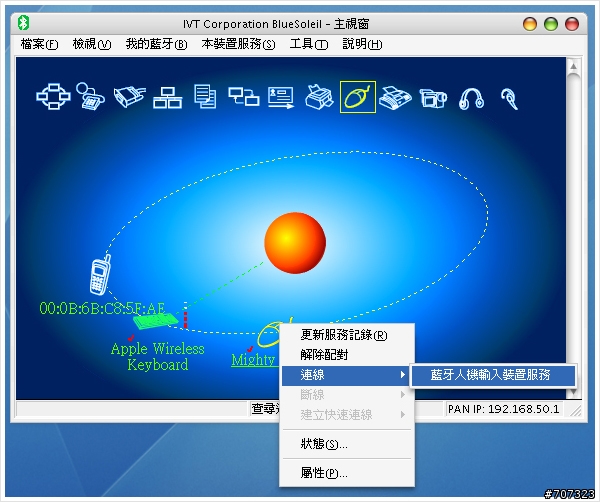Open 狀態(S)... from context menu
Viewport: 600px width, 502px height.
point(347,444)
